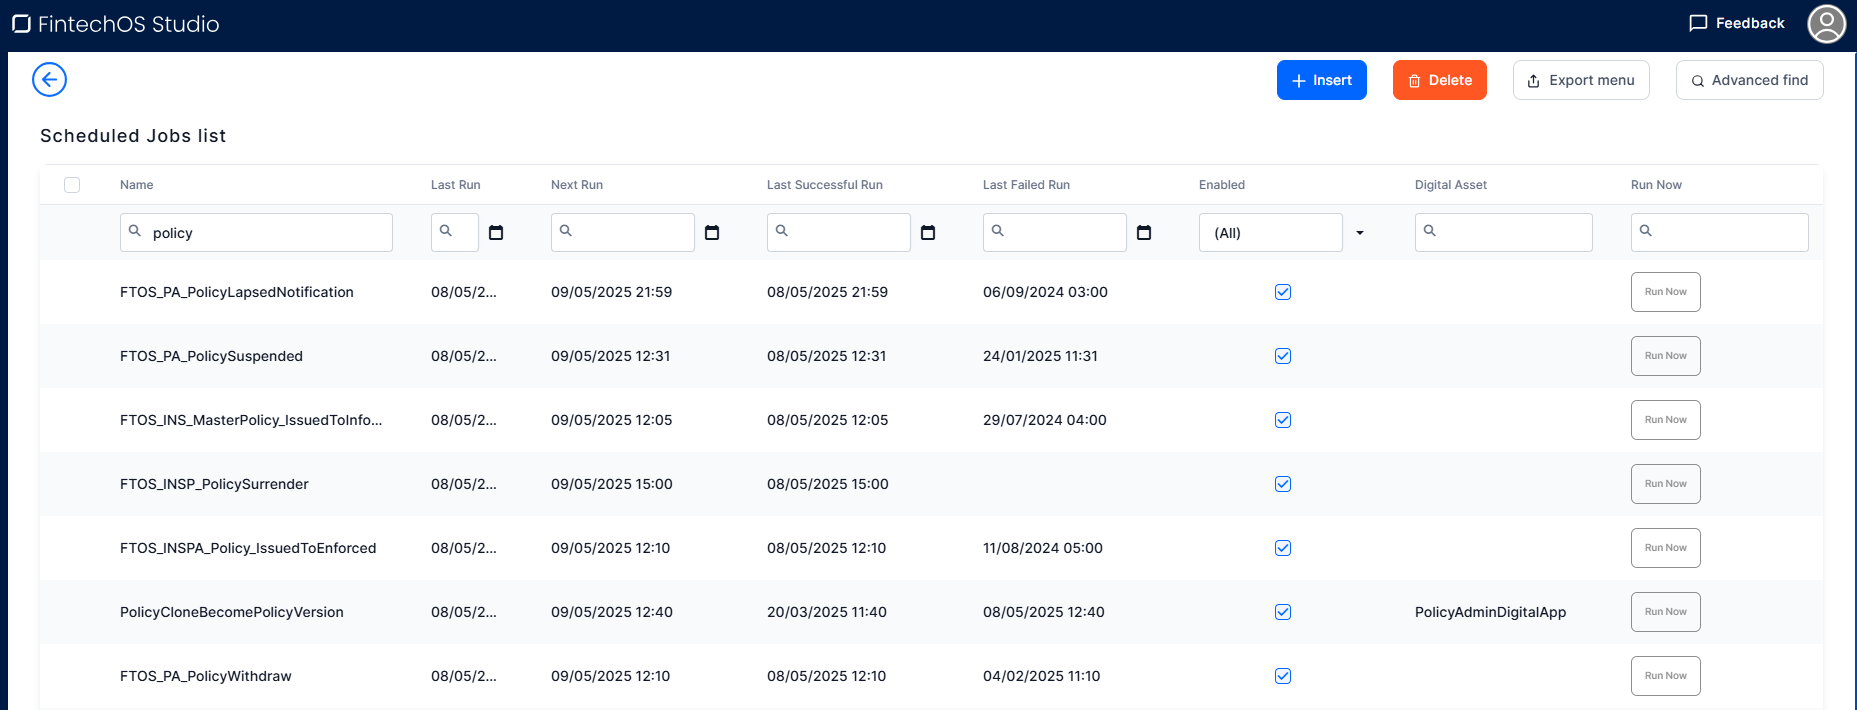Toggle the select-all rows checkbox

[x=72, y=185]
